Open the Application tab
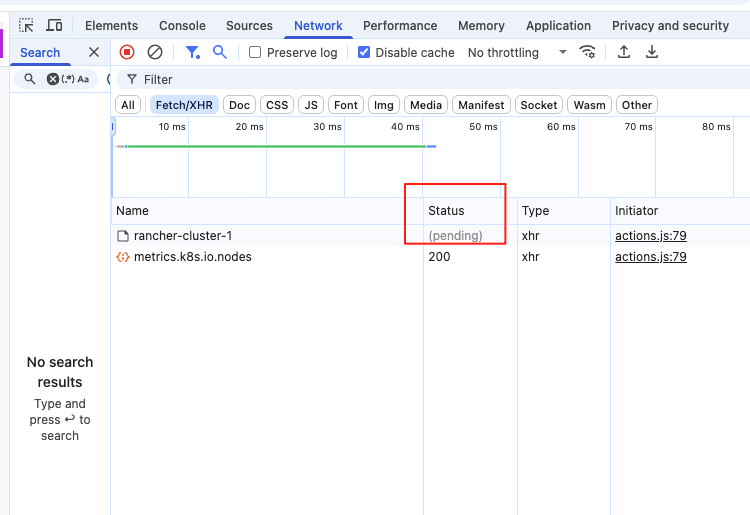The height and width of the screenshot is (515, 750). pos(558,26)
